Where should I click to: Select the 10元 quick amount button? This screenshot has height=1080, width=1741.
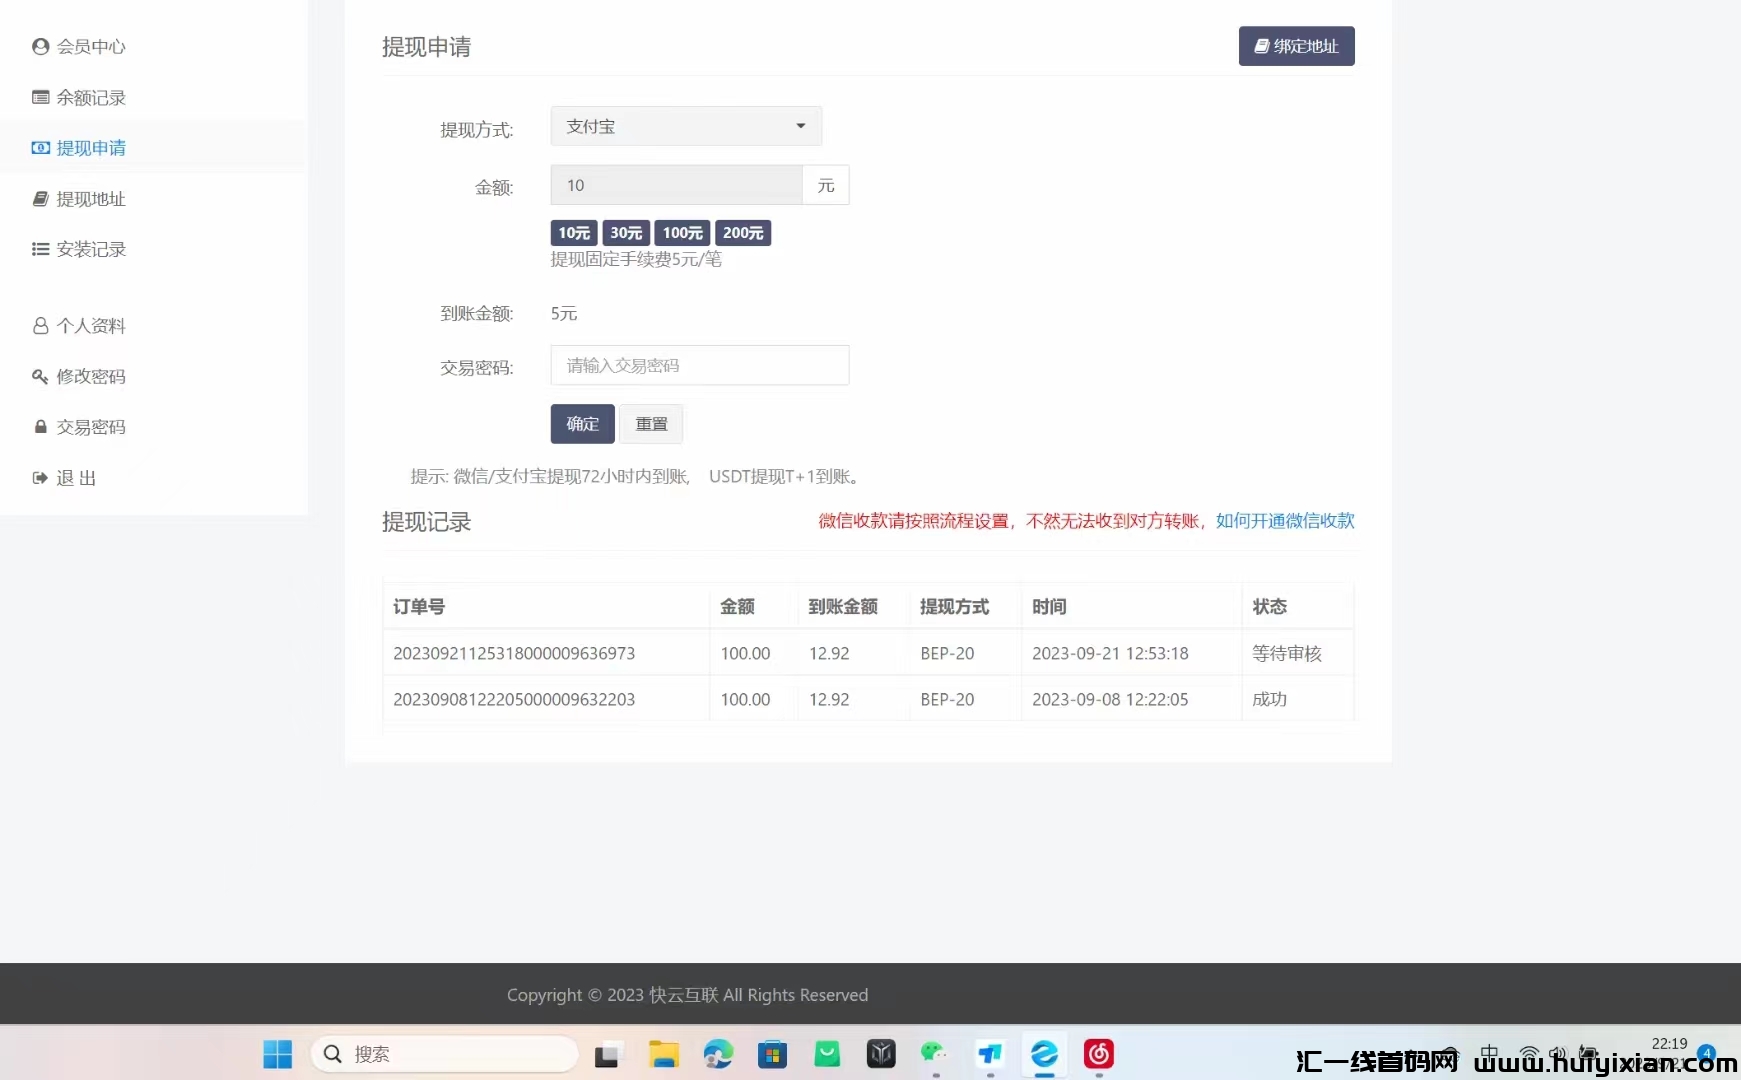574,233
